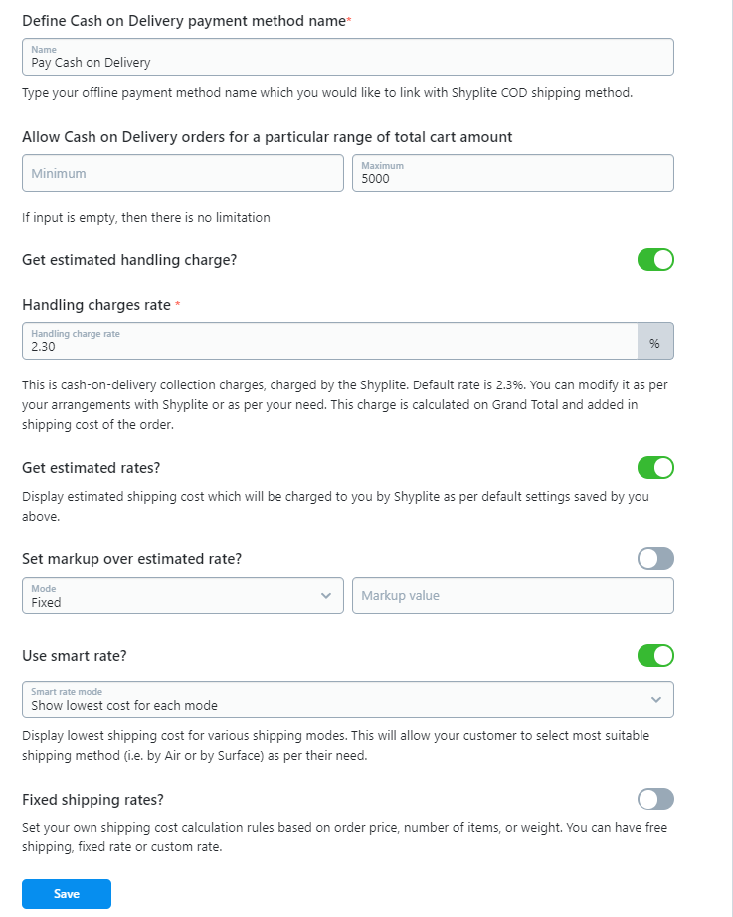733x917 pixels.
Task: Toggle Get estimated handling charge switch
Action: pos(656,260)
